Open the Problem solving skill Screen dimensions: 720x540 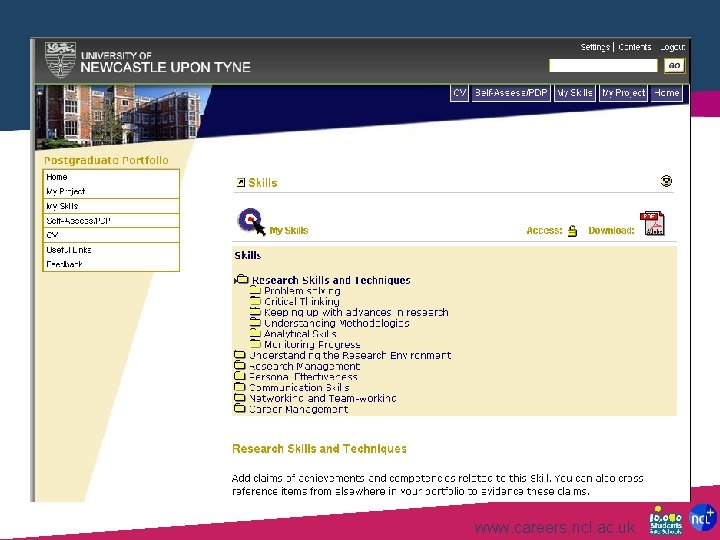point(302,291)
